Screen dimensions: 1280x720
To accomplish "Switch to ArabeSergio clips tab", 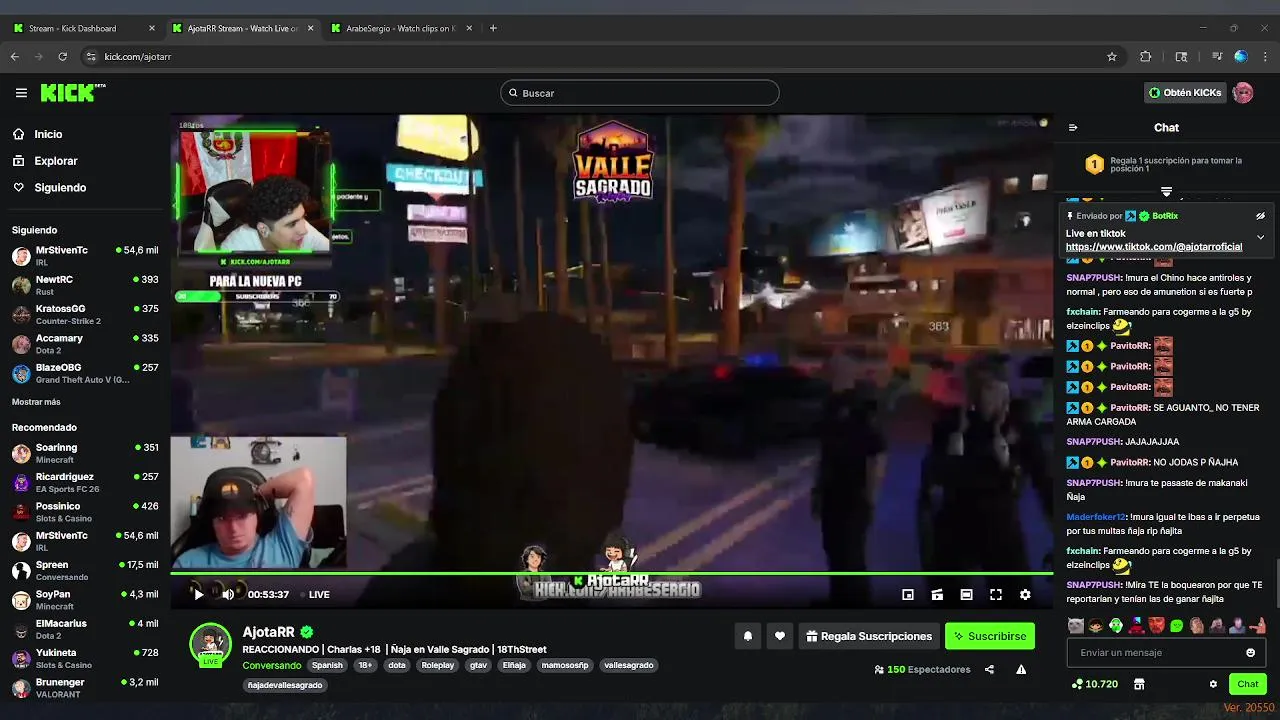I will (x=400, y=28).
